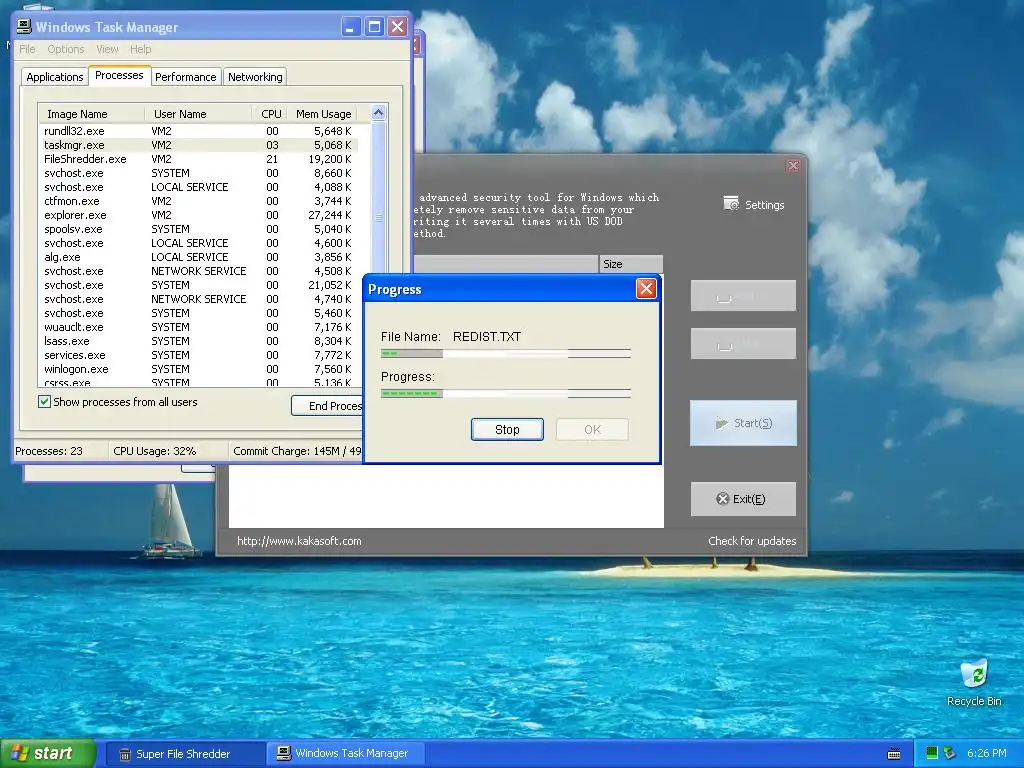Click Windows Task Manager taskbar button
This screenshot has width=1024, height=768.
[x=346, y=754]
